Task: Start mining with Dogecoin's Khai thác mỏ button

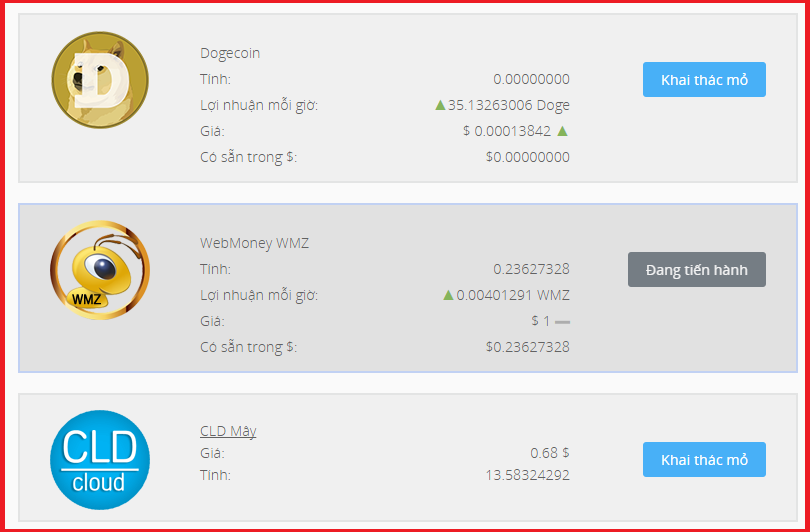Action: coord(704,80)
